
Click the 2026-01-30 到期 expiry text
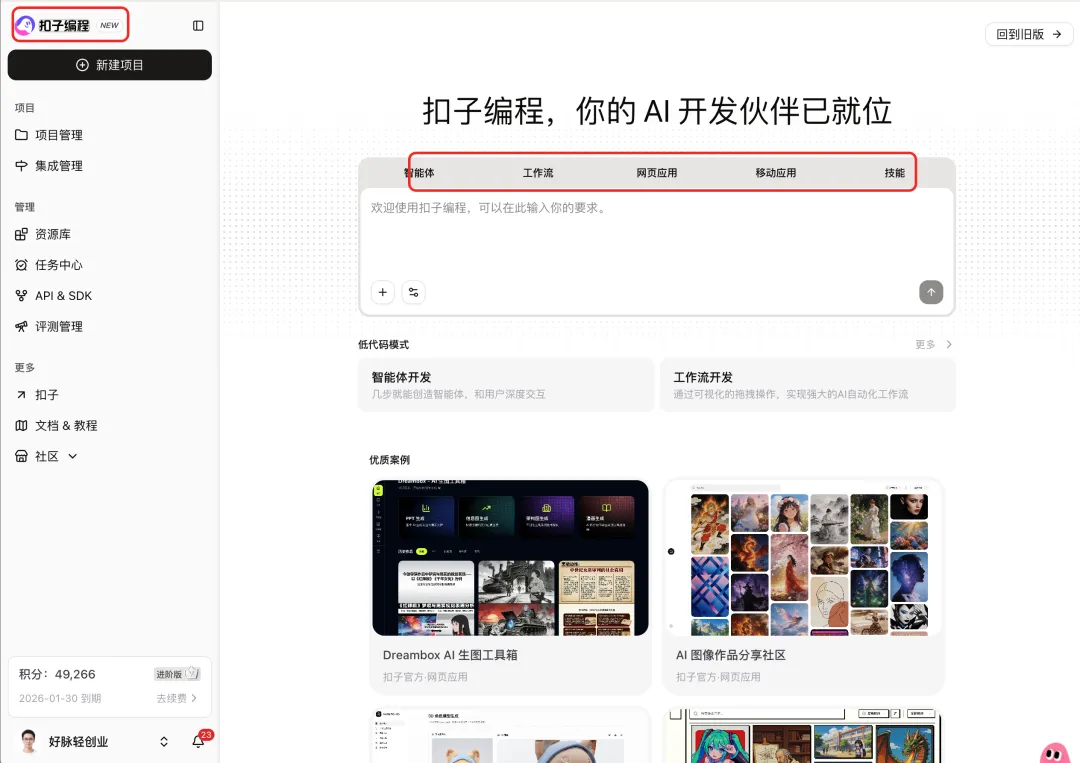(x=60, y=698)
